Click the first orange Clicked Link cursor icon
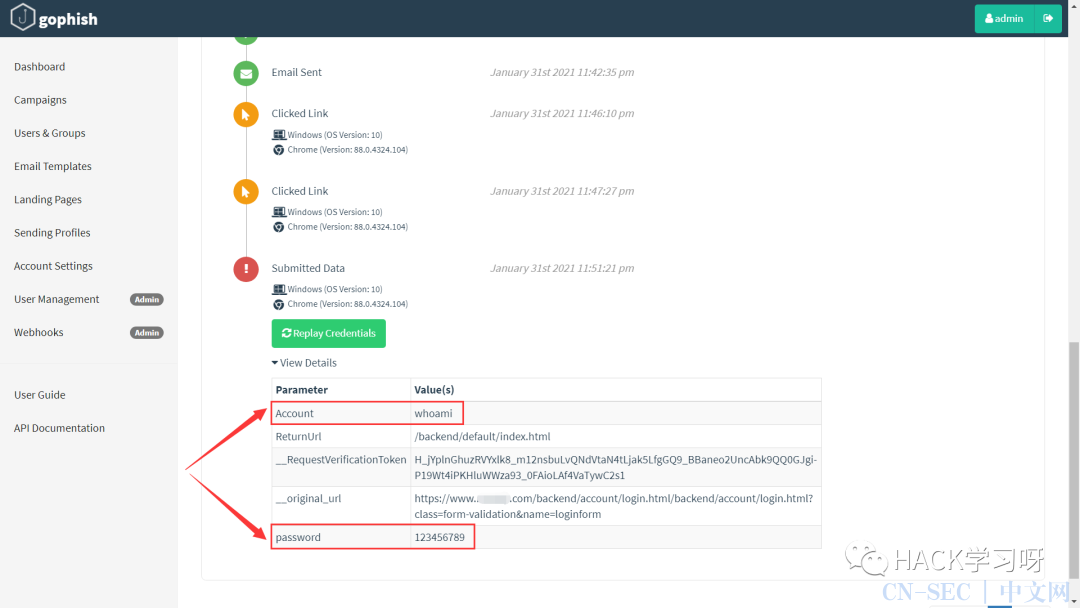Image resolution: width=1080 pixels, height=608 pixels. pos(245,115)
